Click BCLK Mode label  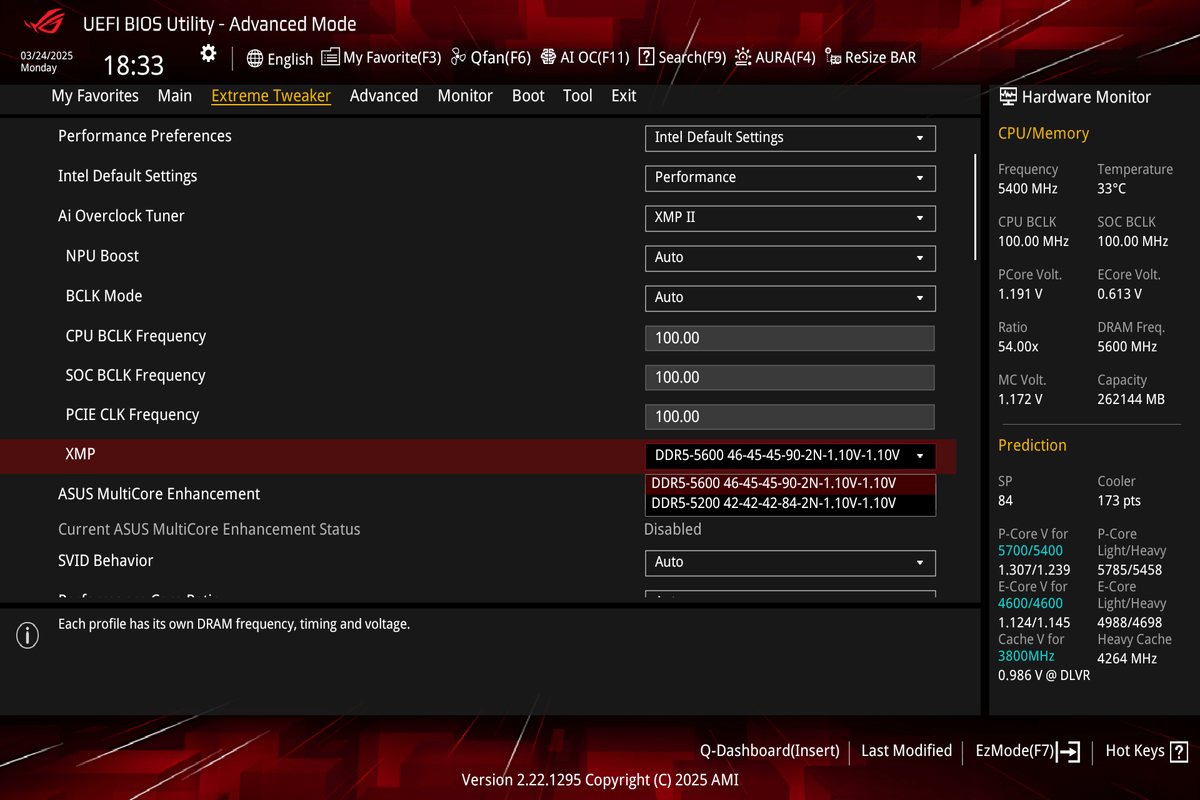pyautogui.click(x=104, y=296)
